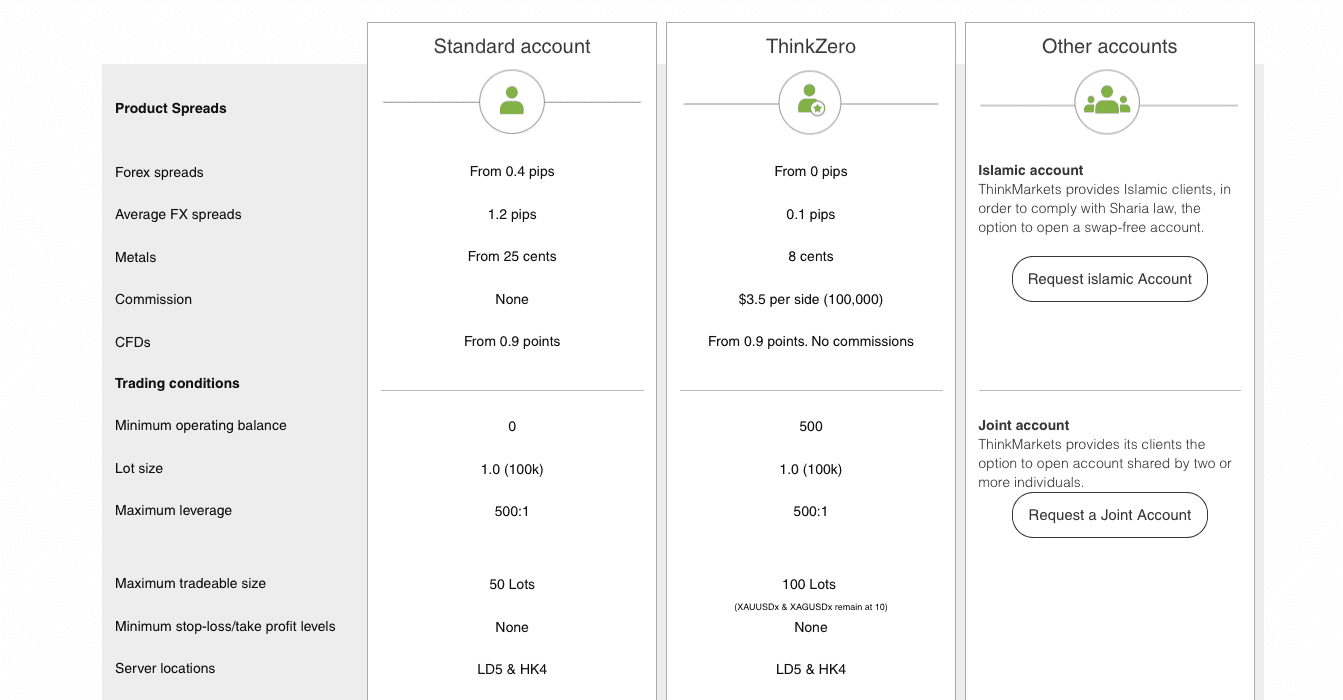
Task: Click ThinkZero commission $3.5 per side value
Action: pos(811,299)
